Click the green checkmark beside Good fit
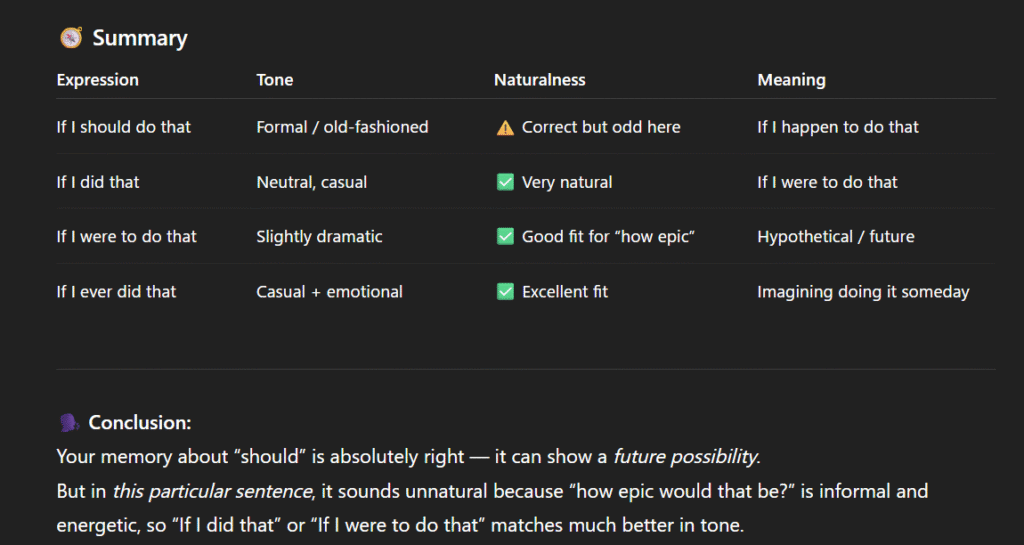This screenshot has height=545, width=1024. point(505,237)
